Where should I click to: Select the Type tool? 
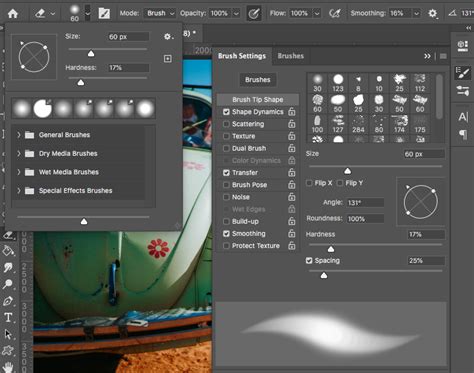8,317
